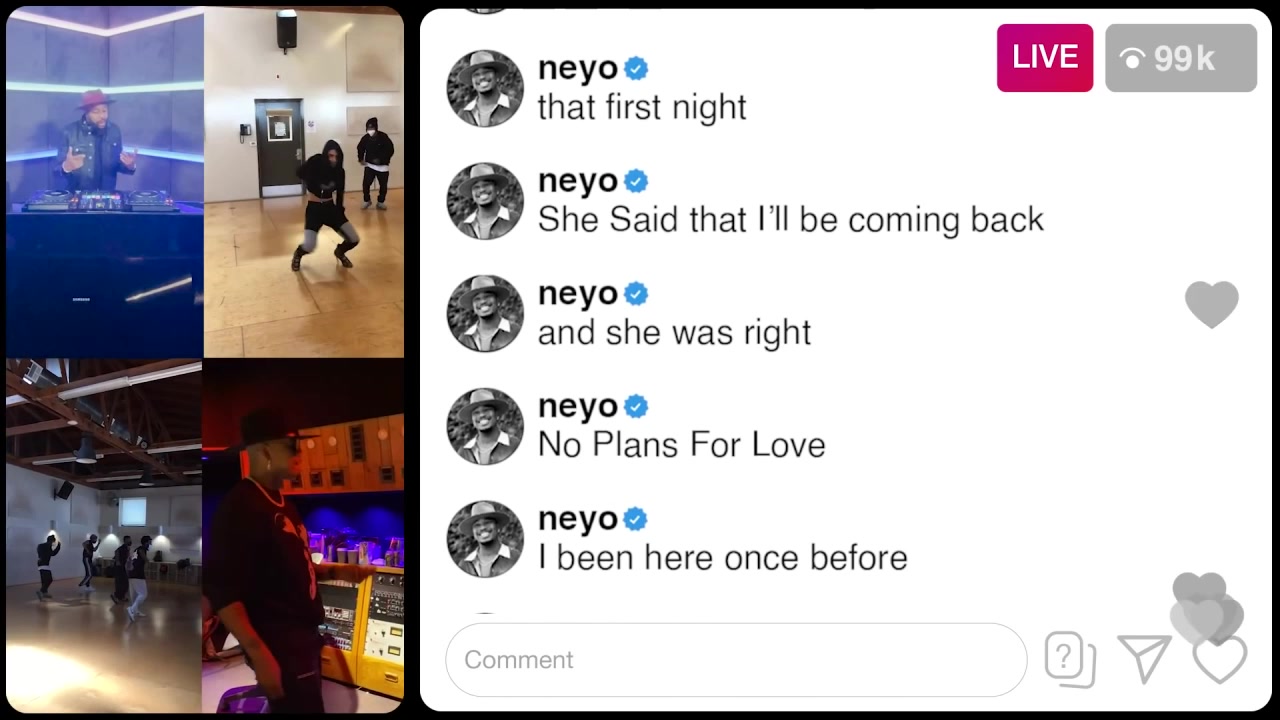The width and height of the screenshot is (1280, 720).
Task: Click verified badge by 'No Plans For Love'
Action: 636,407
